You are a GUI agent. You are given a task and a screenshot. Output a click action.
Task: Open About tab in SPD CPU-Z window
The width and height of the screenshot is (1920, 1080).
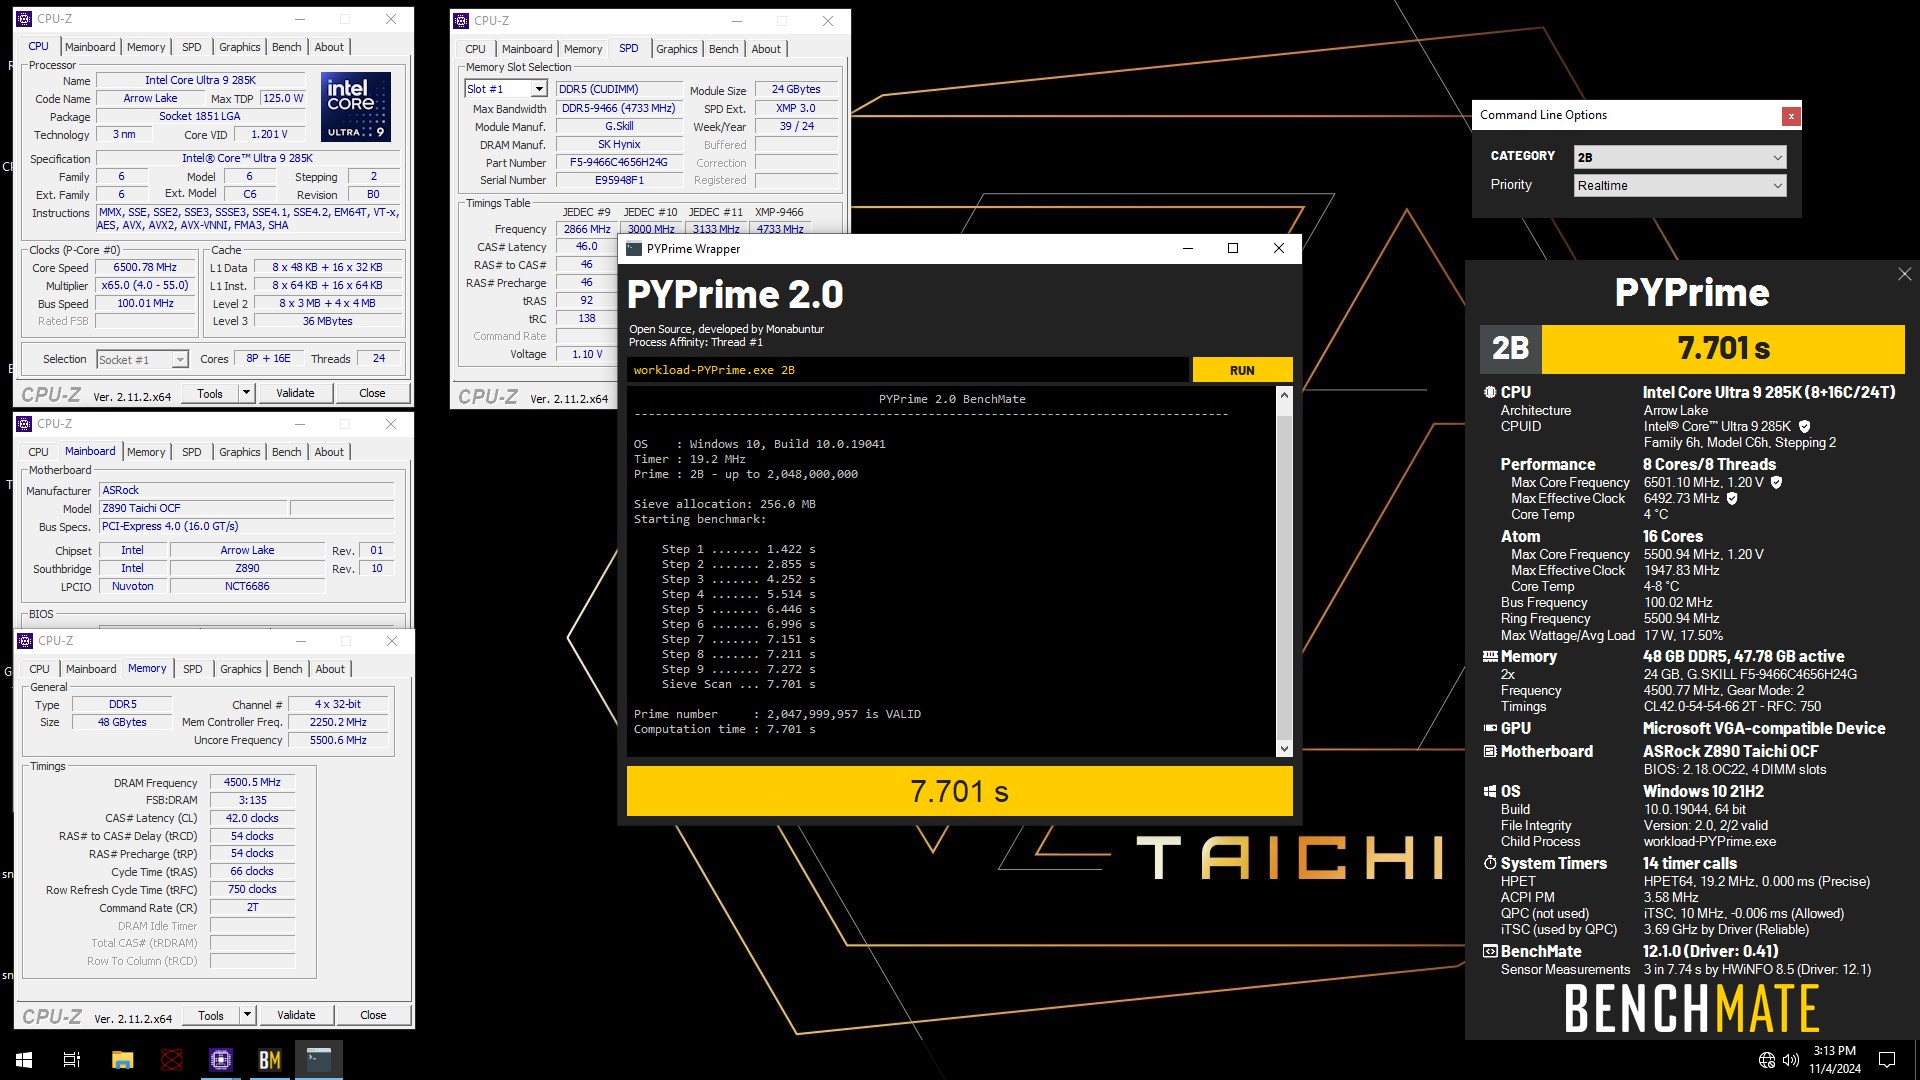point(766,49)
